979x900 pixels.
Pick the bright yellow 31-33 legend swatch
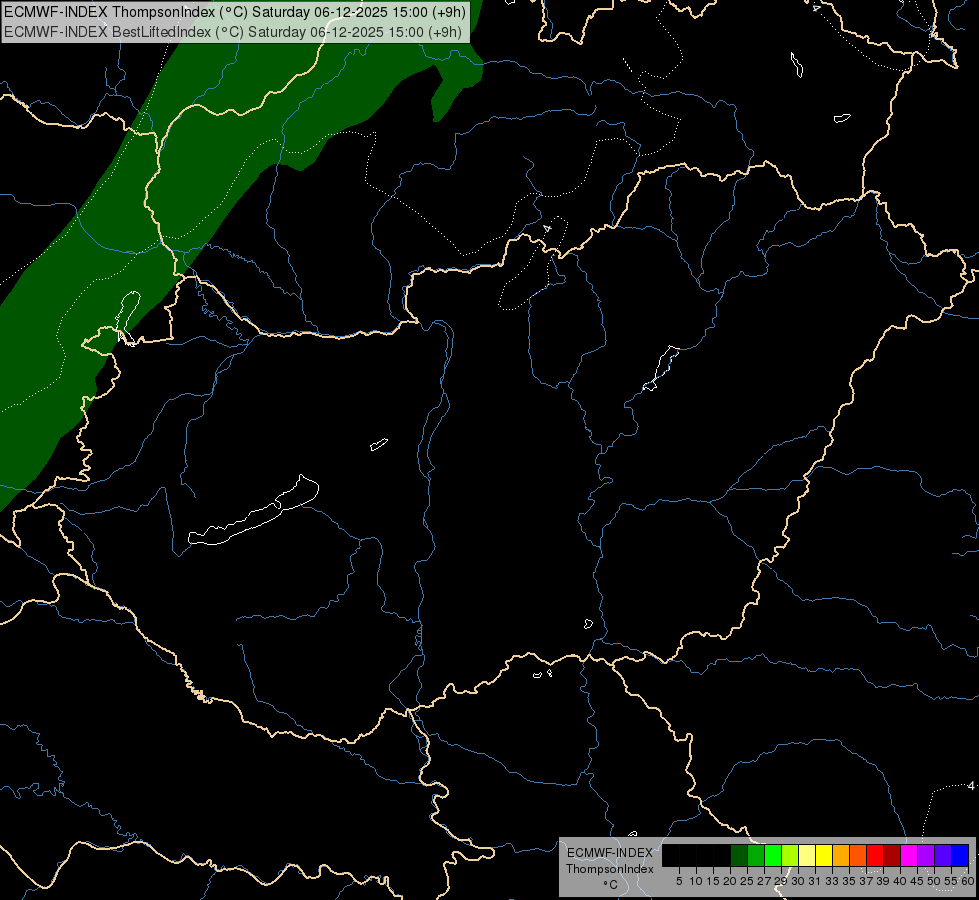click(x=824, y=855)
